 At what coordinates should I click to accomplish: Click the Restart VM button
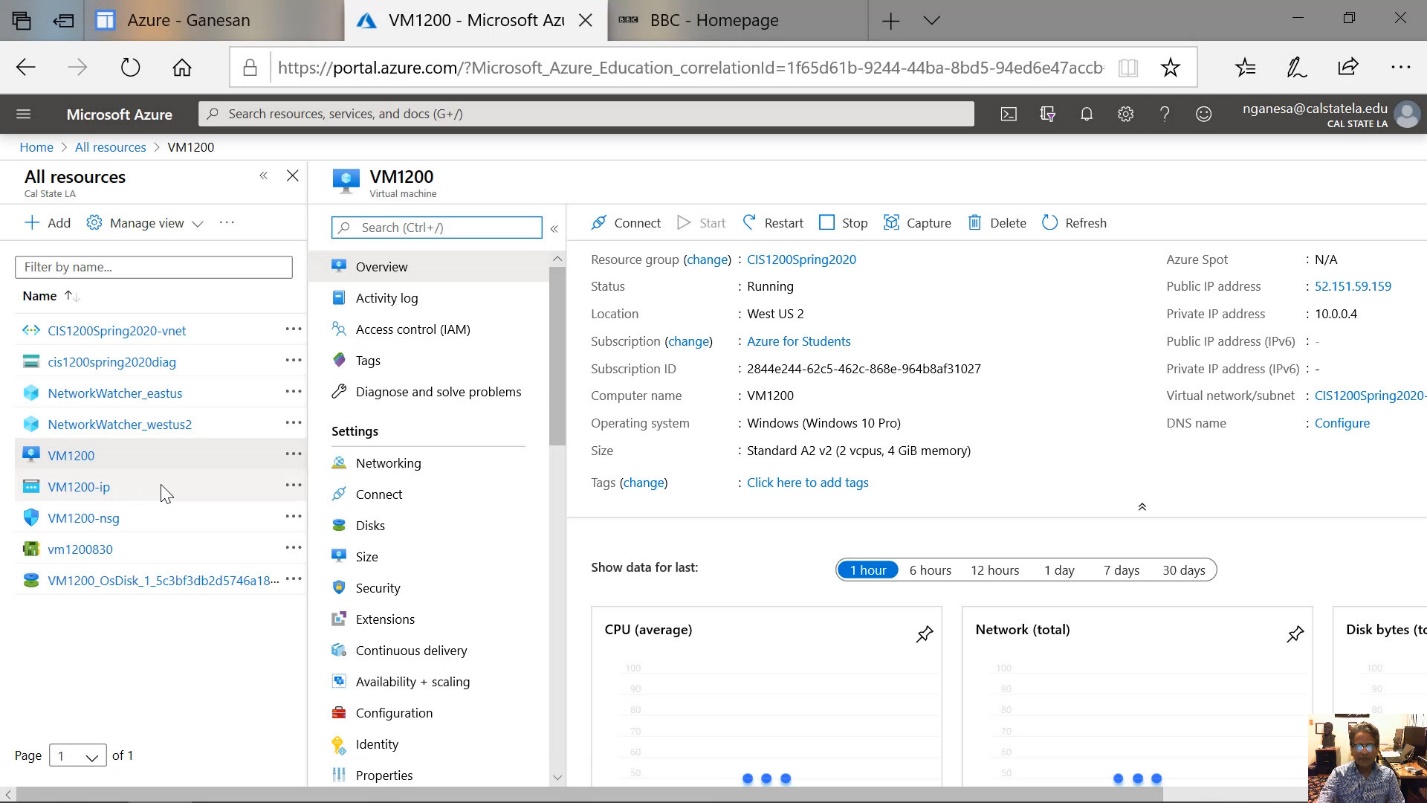[x=772, y=223]
